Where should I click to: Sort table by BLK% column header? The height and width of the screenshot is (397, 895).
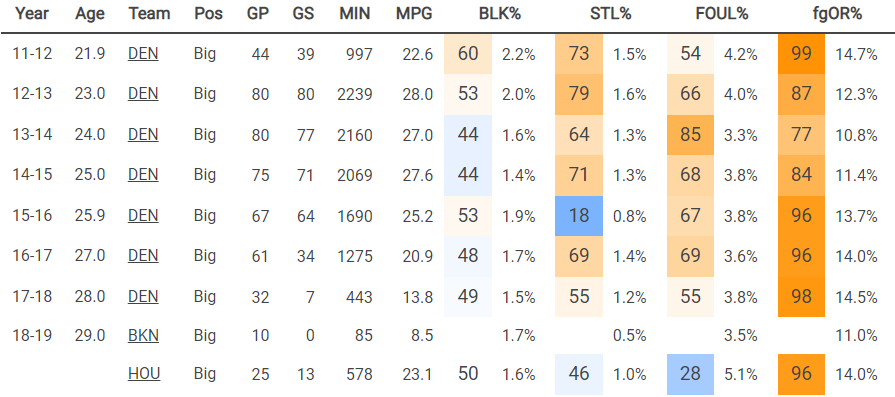(x=499, y=14)
